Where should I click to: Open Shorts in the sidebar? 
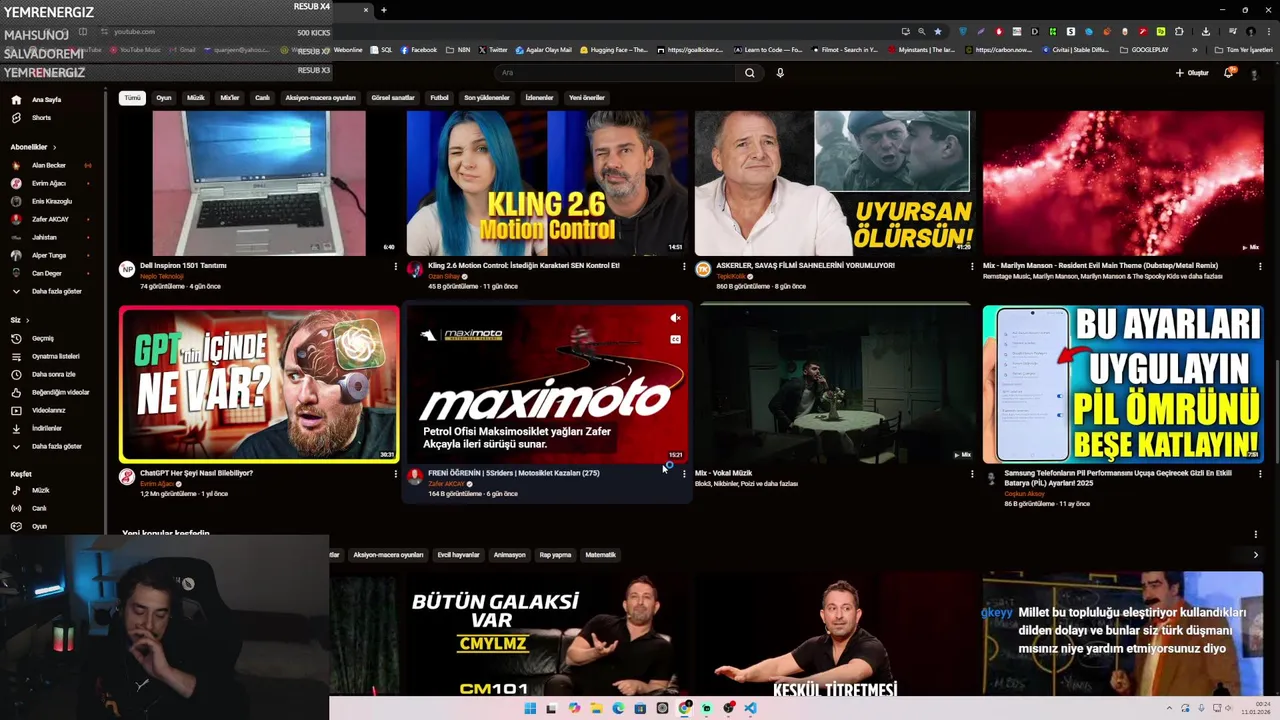[x=41, y=118]
